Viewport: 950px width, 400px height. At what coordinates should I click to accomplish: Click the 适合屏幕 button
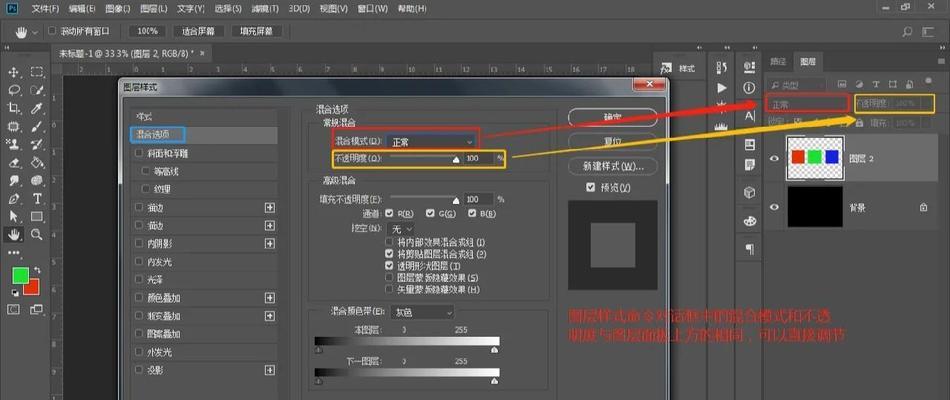[x=199, y=31]
